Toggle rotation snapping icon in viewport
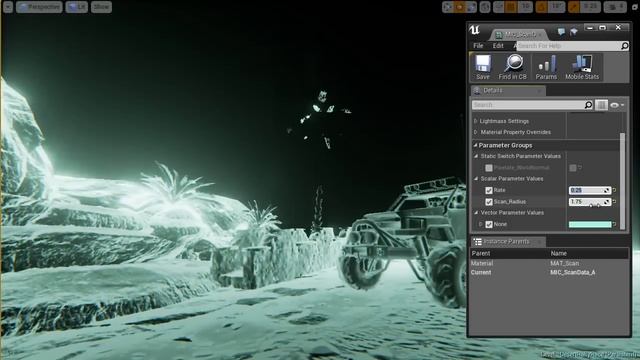Screen dimensions: 640x360 (542, 7)
